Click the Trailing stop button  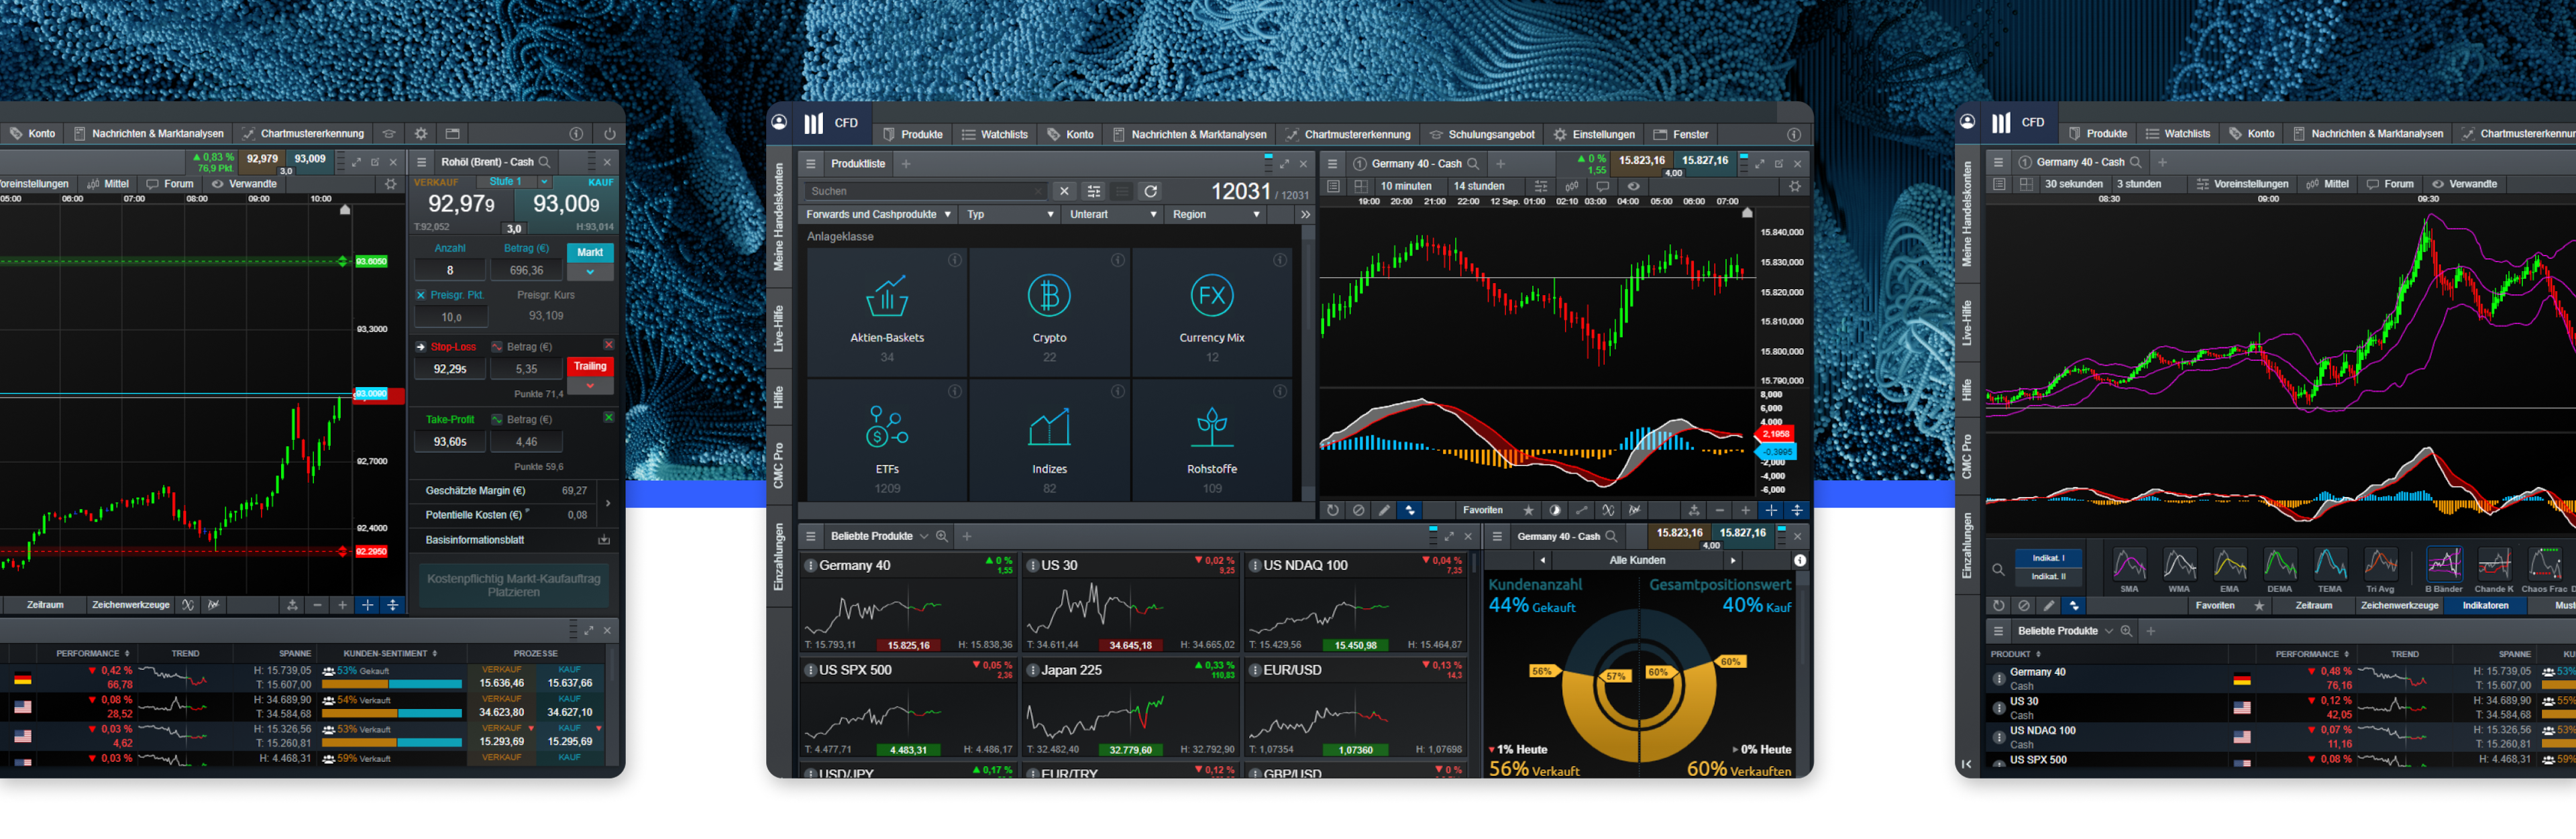(590, 366)
